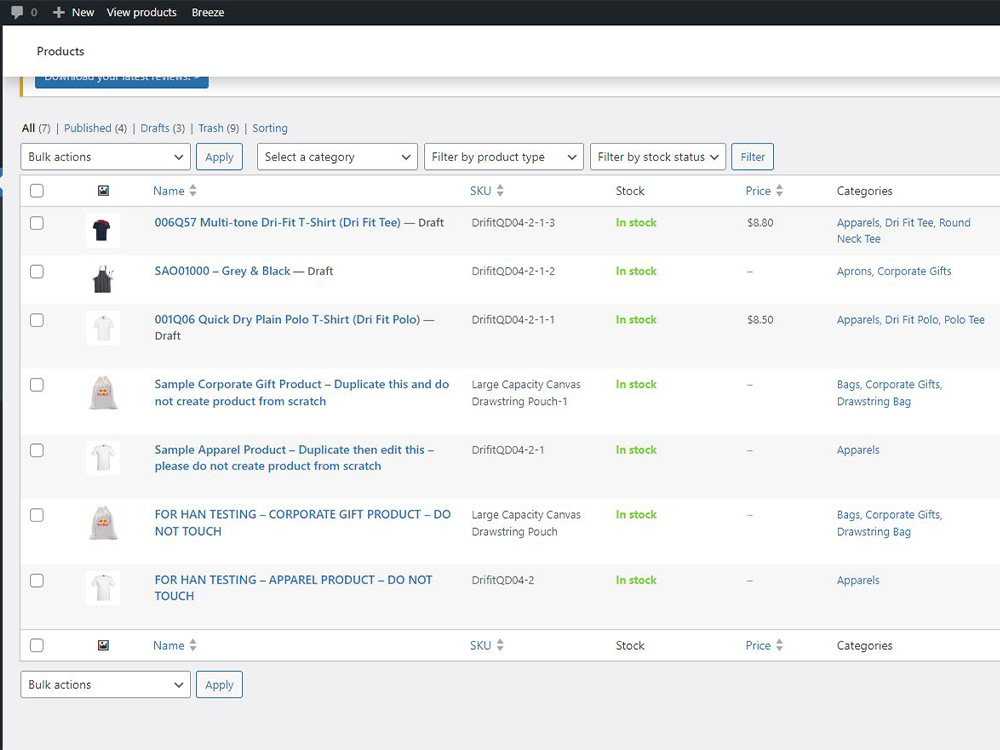The width and height of the screenshot is (1000, 750).
Task: Click the Apply button next to Bulk actions
Action: coord(219,156)
